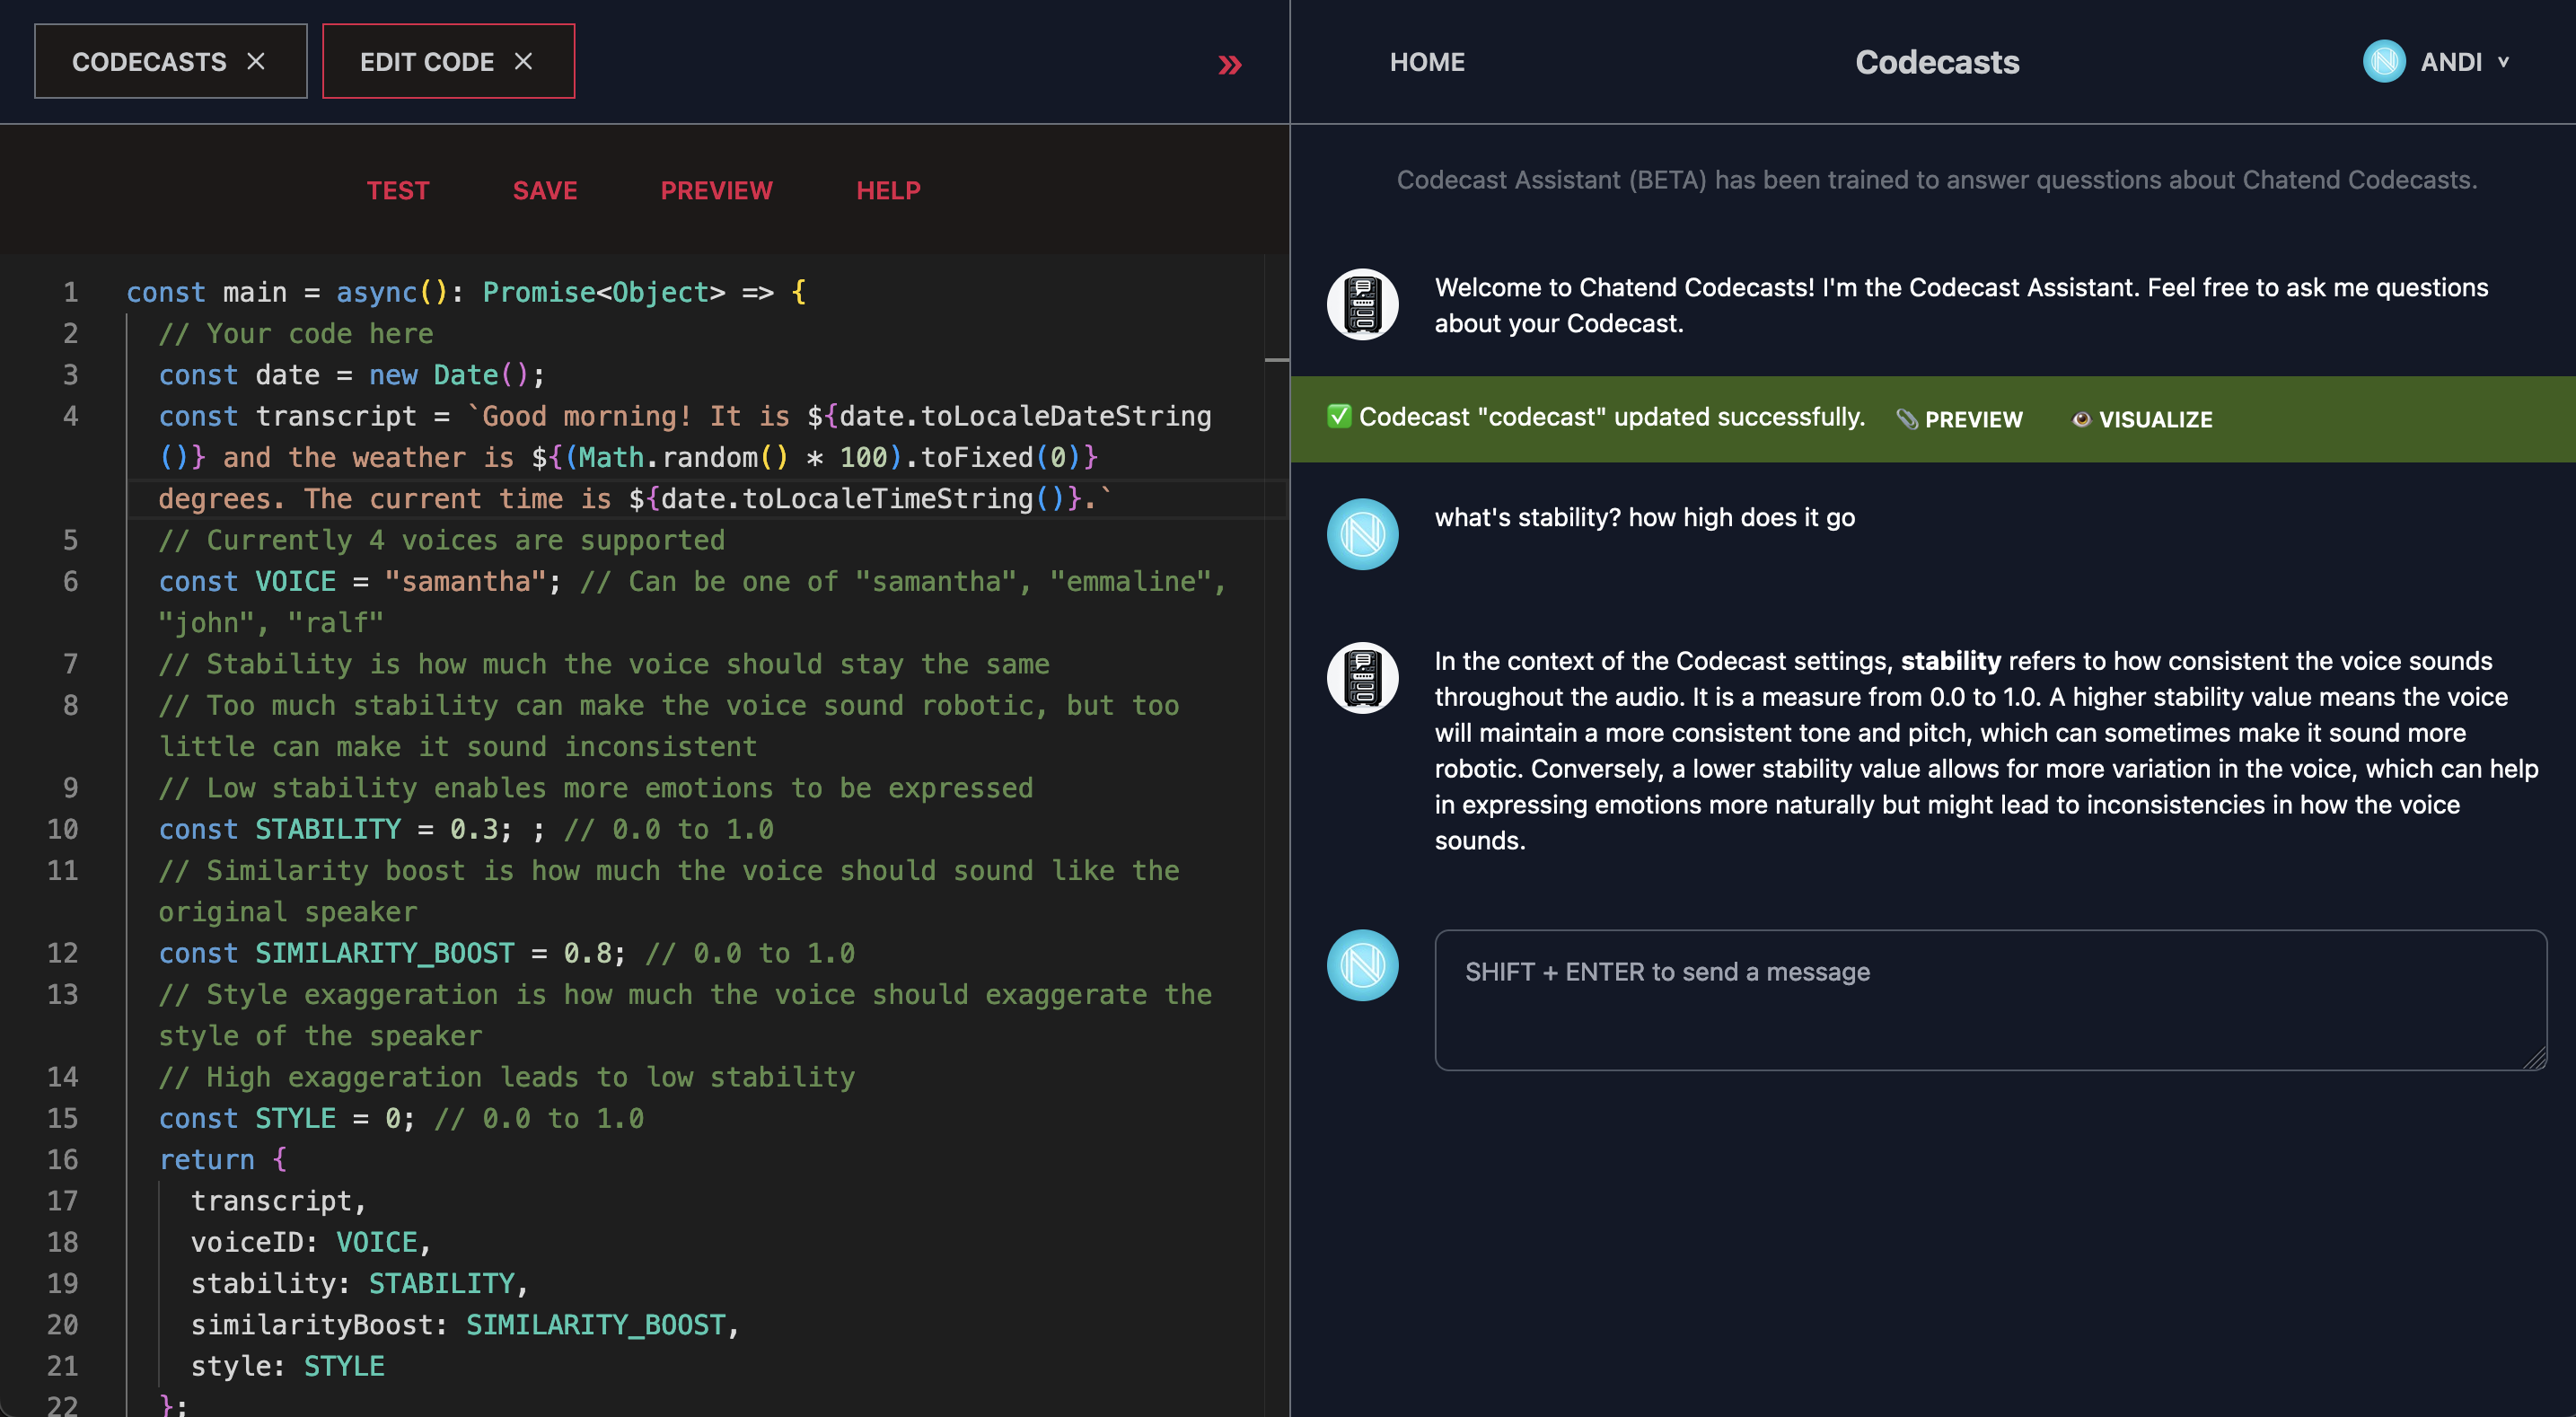Click the "stability: STABILITY," line
Screen dimensions: 2576x1417
[x=359, y=1283]
